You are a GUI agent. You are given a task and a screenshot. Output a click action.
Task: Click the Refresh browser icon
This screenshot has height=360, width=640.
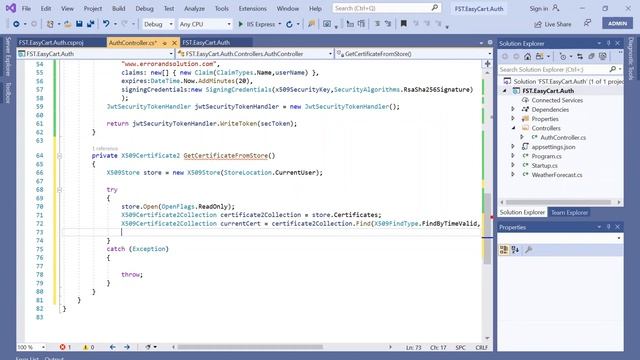(289, 24)
